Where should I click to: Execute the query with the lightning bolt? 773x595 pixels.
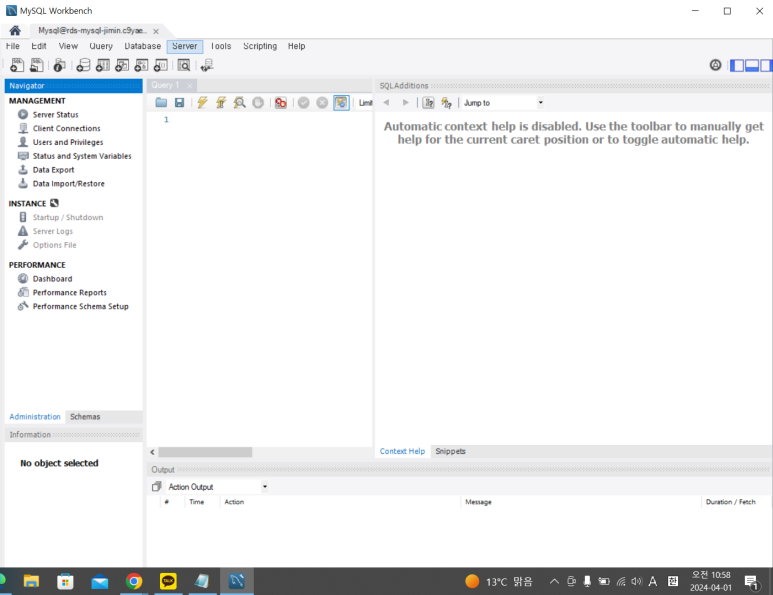click(x=202, y=103)
